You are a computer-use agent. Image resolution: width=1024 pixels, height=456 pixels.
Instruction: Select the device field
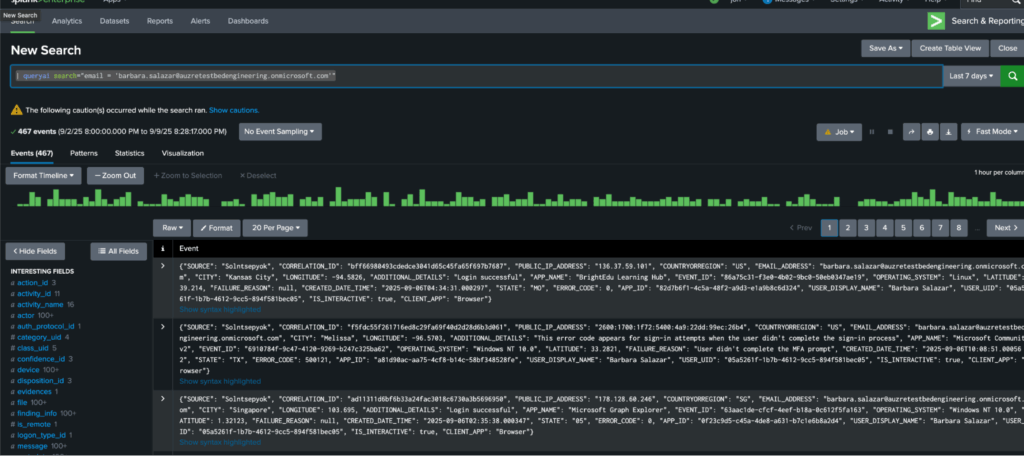[28, 370]
